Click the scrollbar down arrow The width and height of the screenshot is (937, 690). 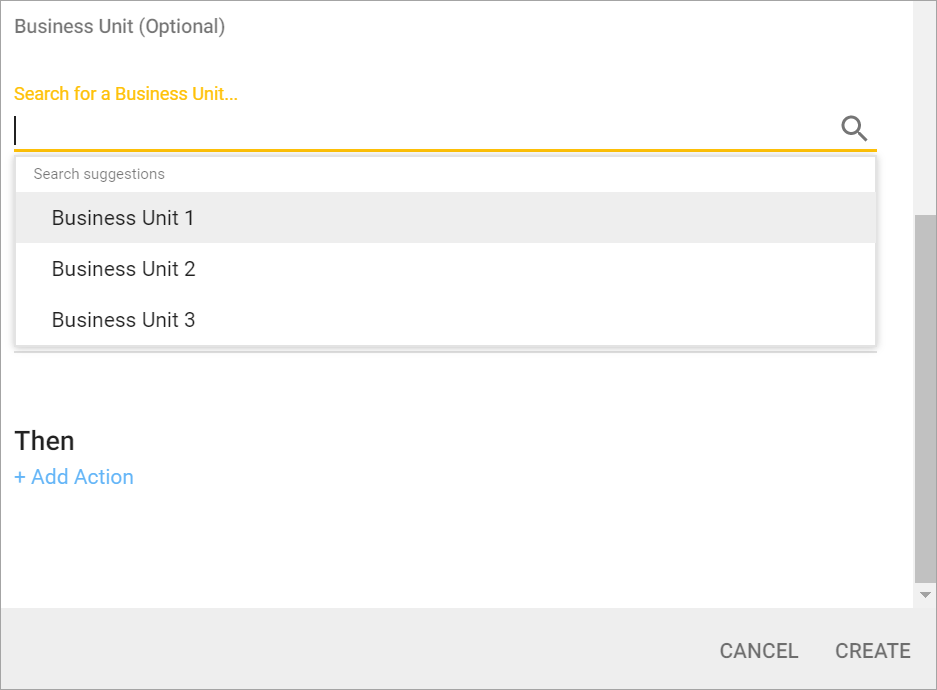click(x=926, y=595)
